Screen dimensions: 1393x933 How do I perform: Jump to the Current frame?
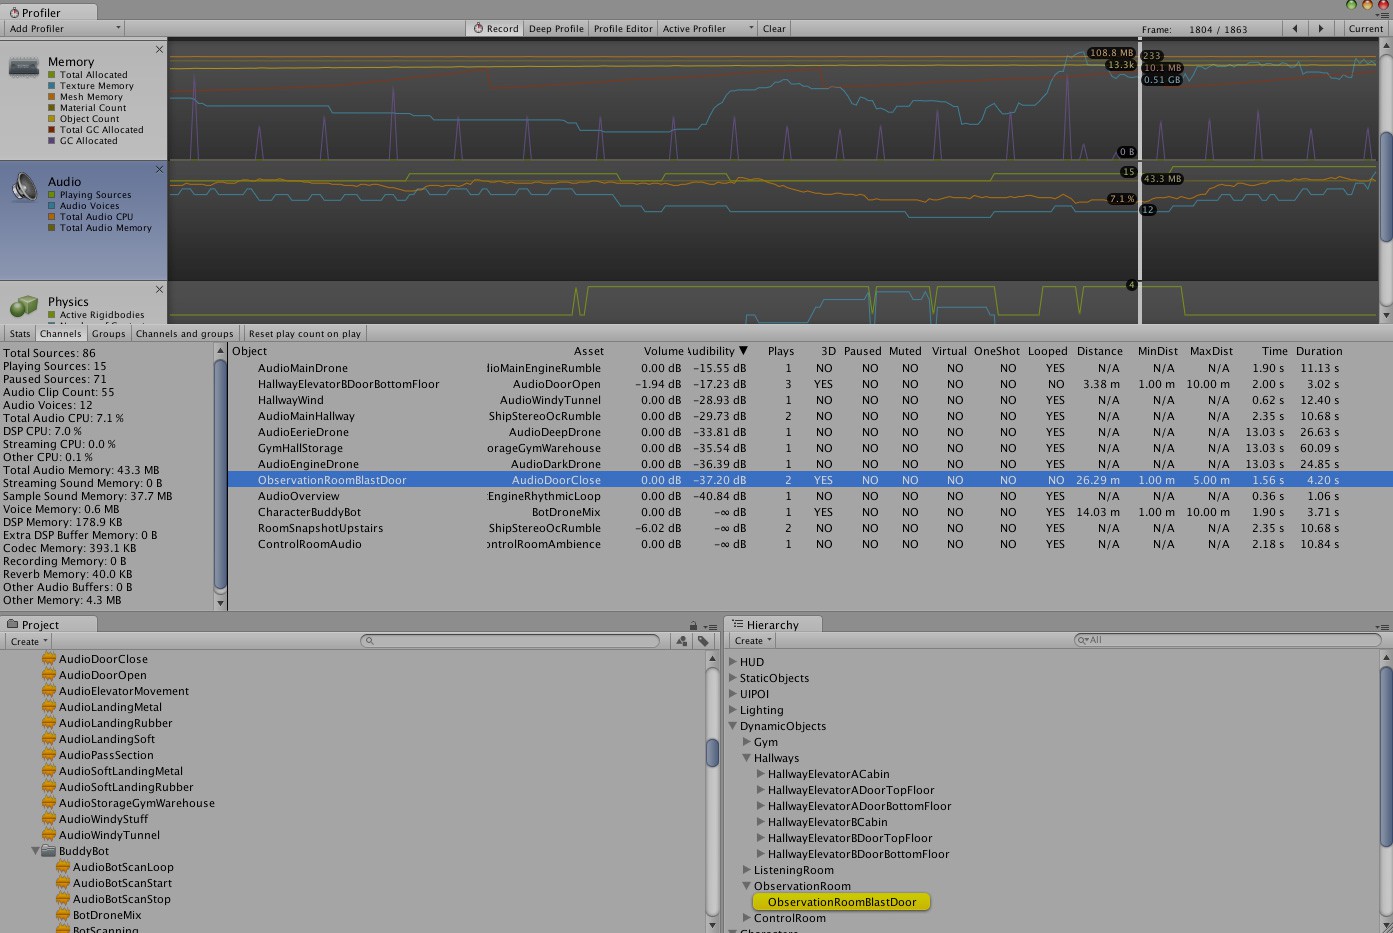point(1365,29)
